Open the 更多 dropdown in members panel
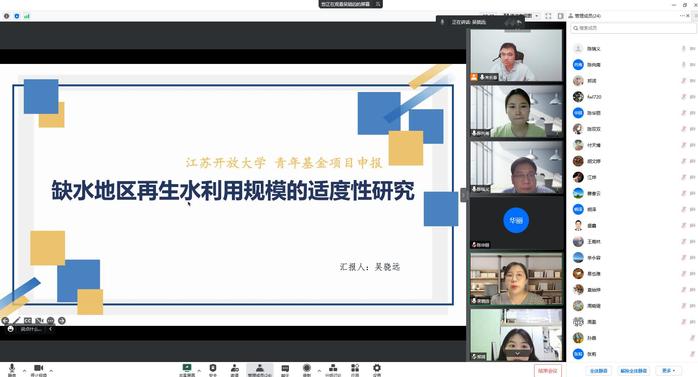The image size is (698, 377). coord(668,370)
